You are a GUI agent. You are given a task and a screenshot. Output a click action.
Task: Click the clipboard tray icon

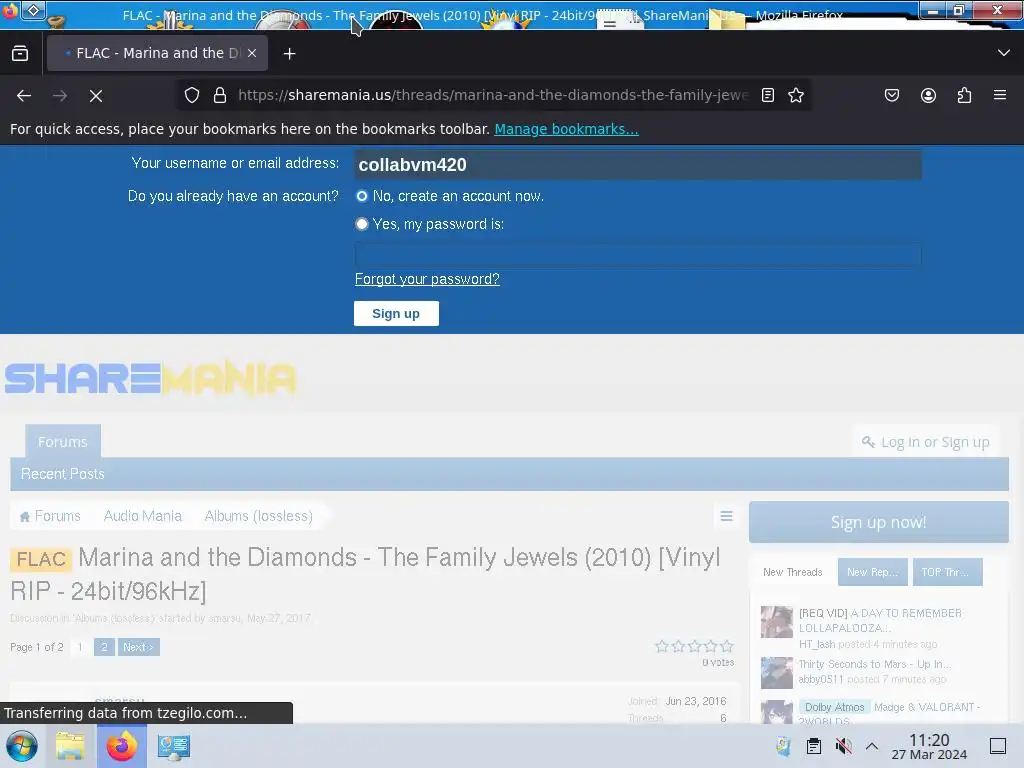coord(814,746)
